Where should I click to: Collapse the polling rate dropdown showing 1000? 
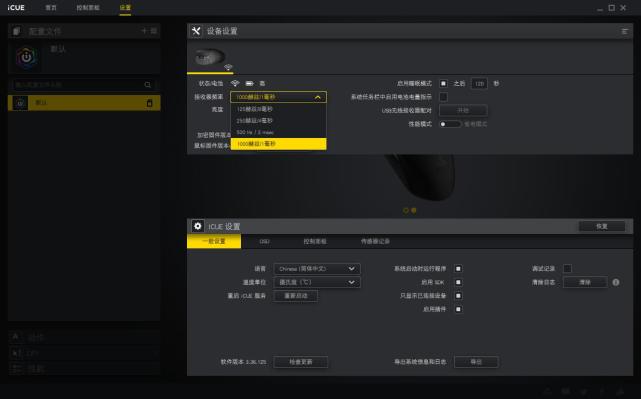[278, 97]
